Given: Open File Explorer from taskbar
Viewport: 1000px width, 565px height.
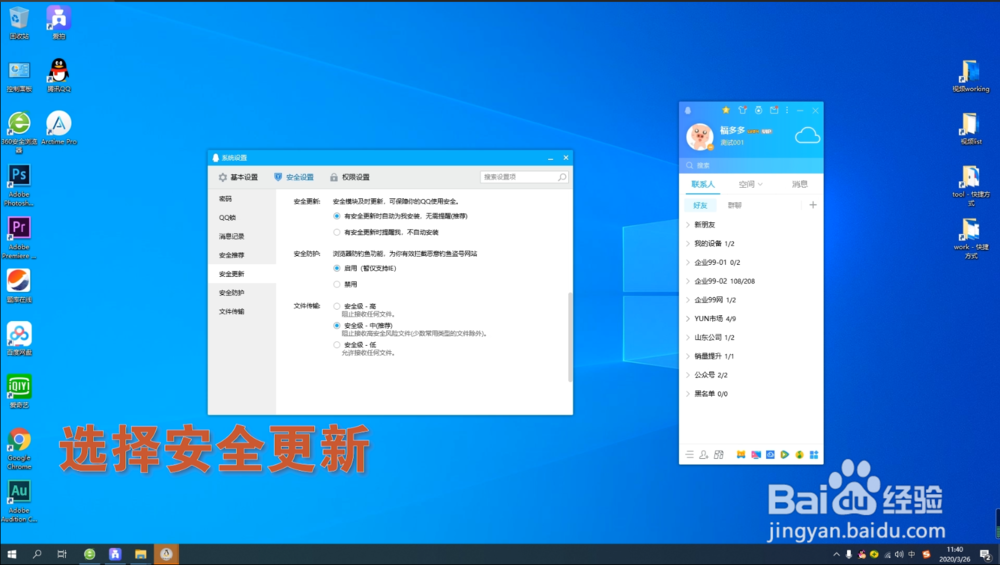Looking at the screenshot, I should click(140, 554).
